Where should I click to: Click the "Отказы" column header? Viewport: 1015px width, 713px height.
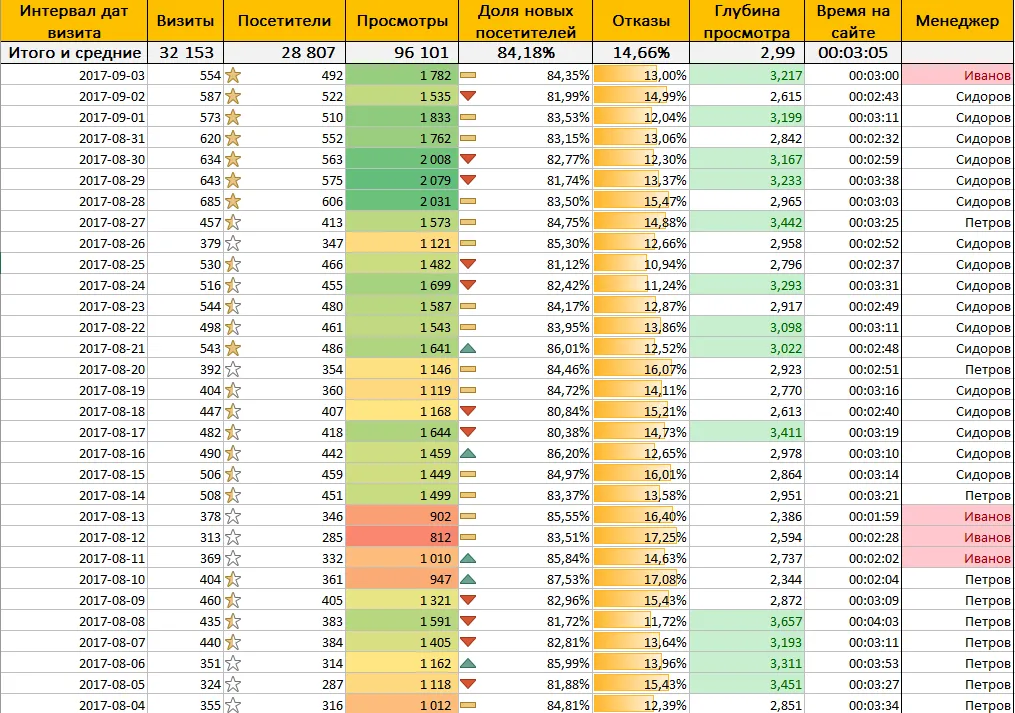(641, 21)
